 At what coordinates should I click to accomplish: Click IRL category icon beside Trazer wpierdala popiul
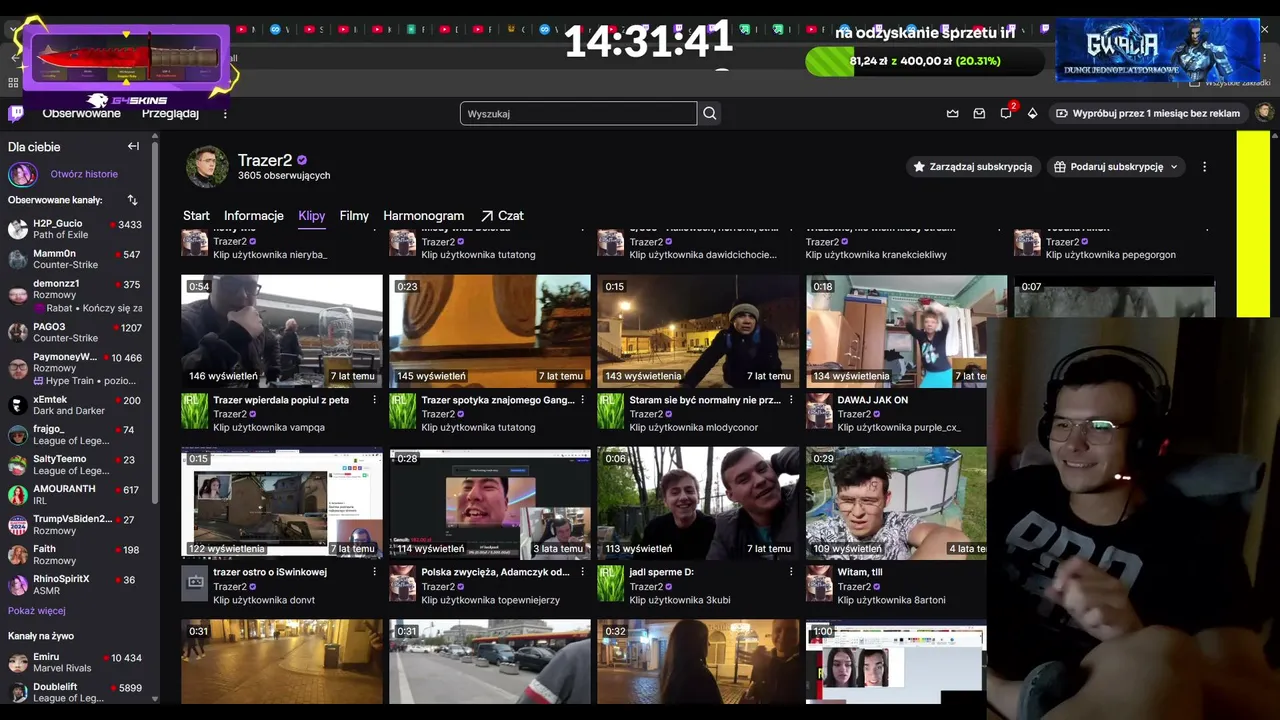[x=194, y=411]
